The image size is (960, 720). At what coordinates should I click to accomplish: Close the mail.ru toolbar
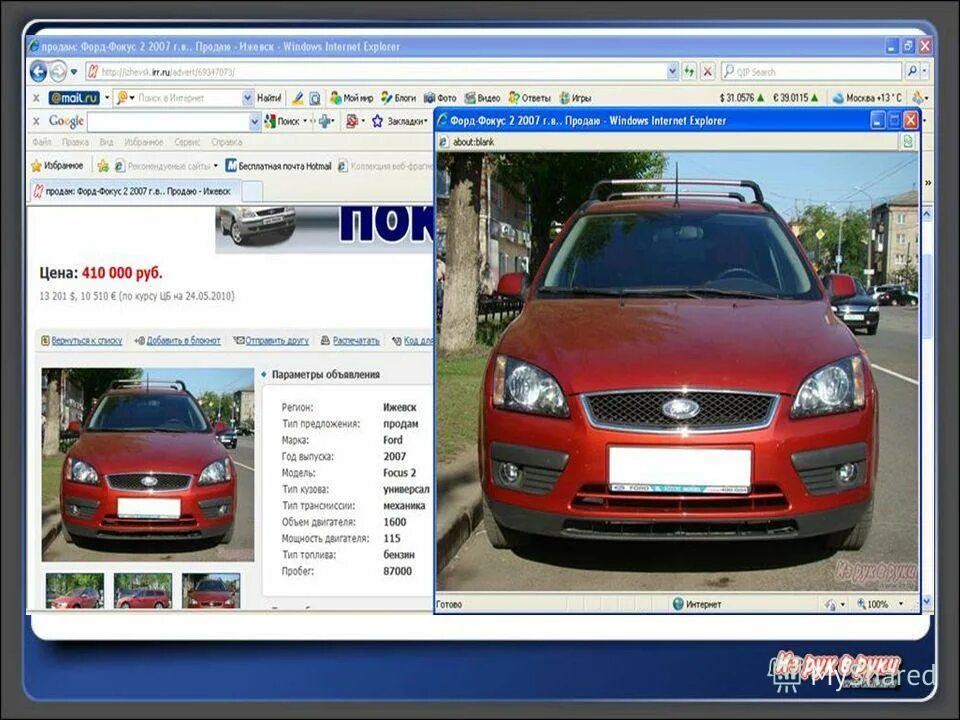(x=36, y=98)
